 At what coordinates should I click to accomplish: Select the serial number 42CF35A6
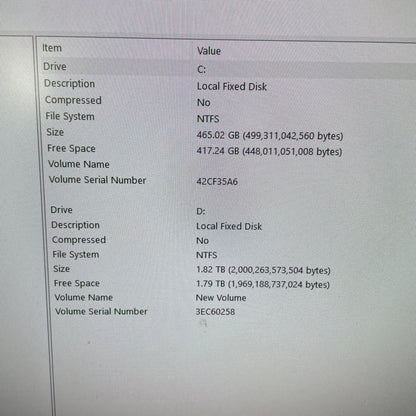coord(217,182)
